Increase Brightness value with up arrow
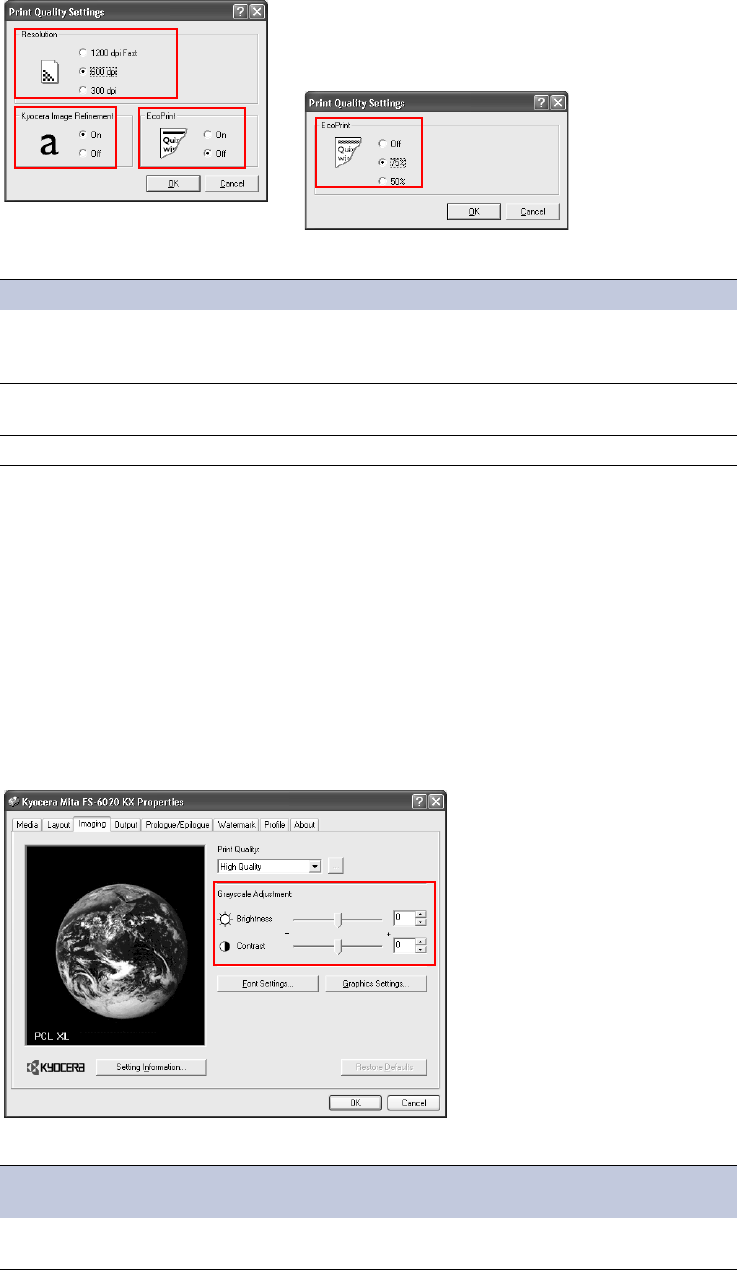This screenshot has width=737, height=1270. [x=421, y=913]
